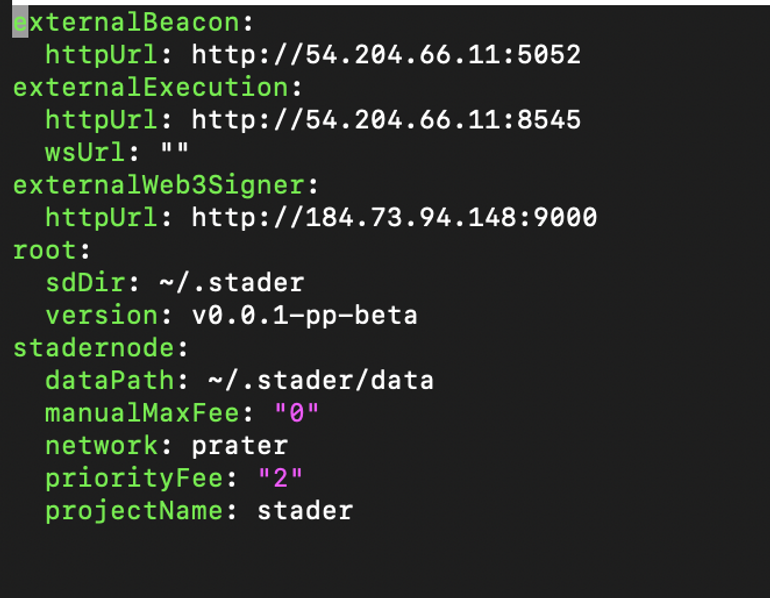Click the ~/.stader/data path value

320,380
